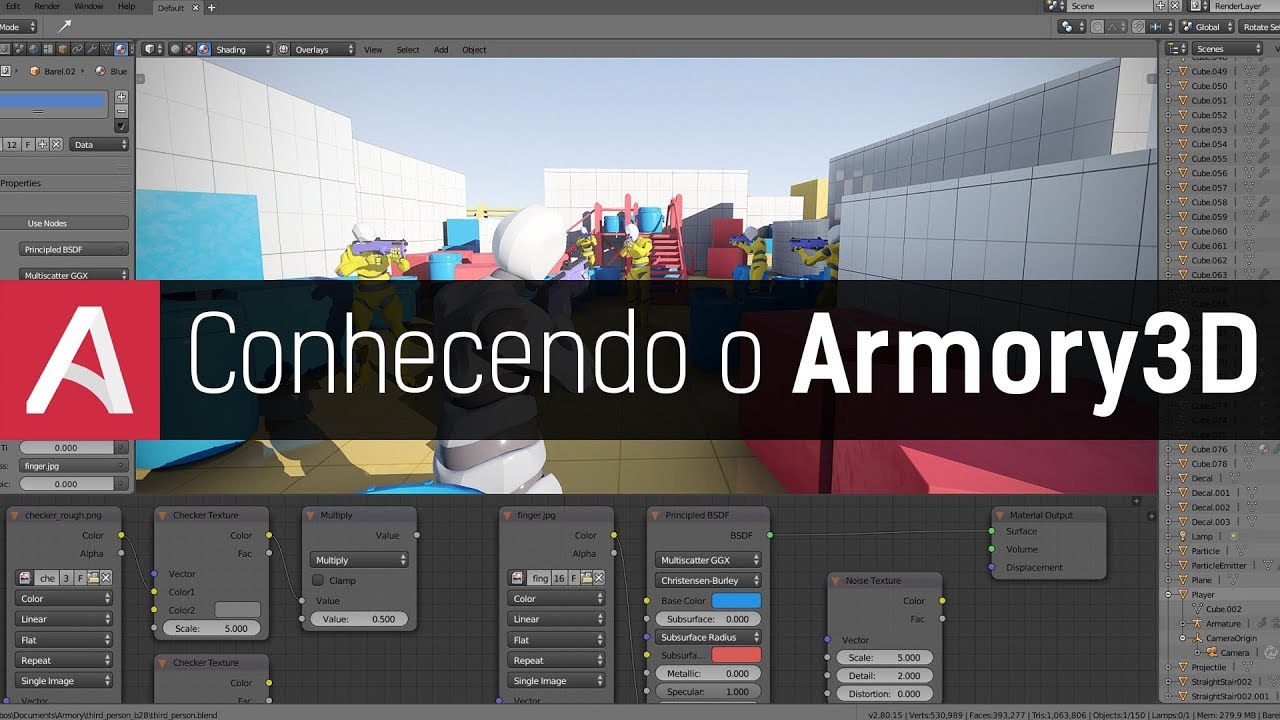This screenshot has width=1280, height=720.
Task: Open the Material properties tab sphere icon
Action: (121, 49)
